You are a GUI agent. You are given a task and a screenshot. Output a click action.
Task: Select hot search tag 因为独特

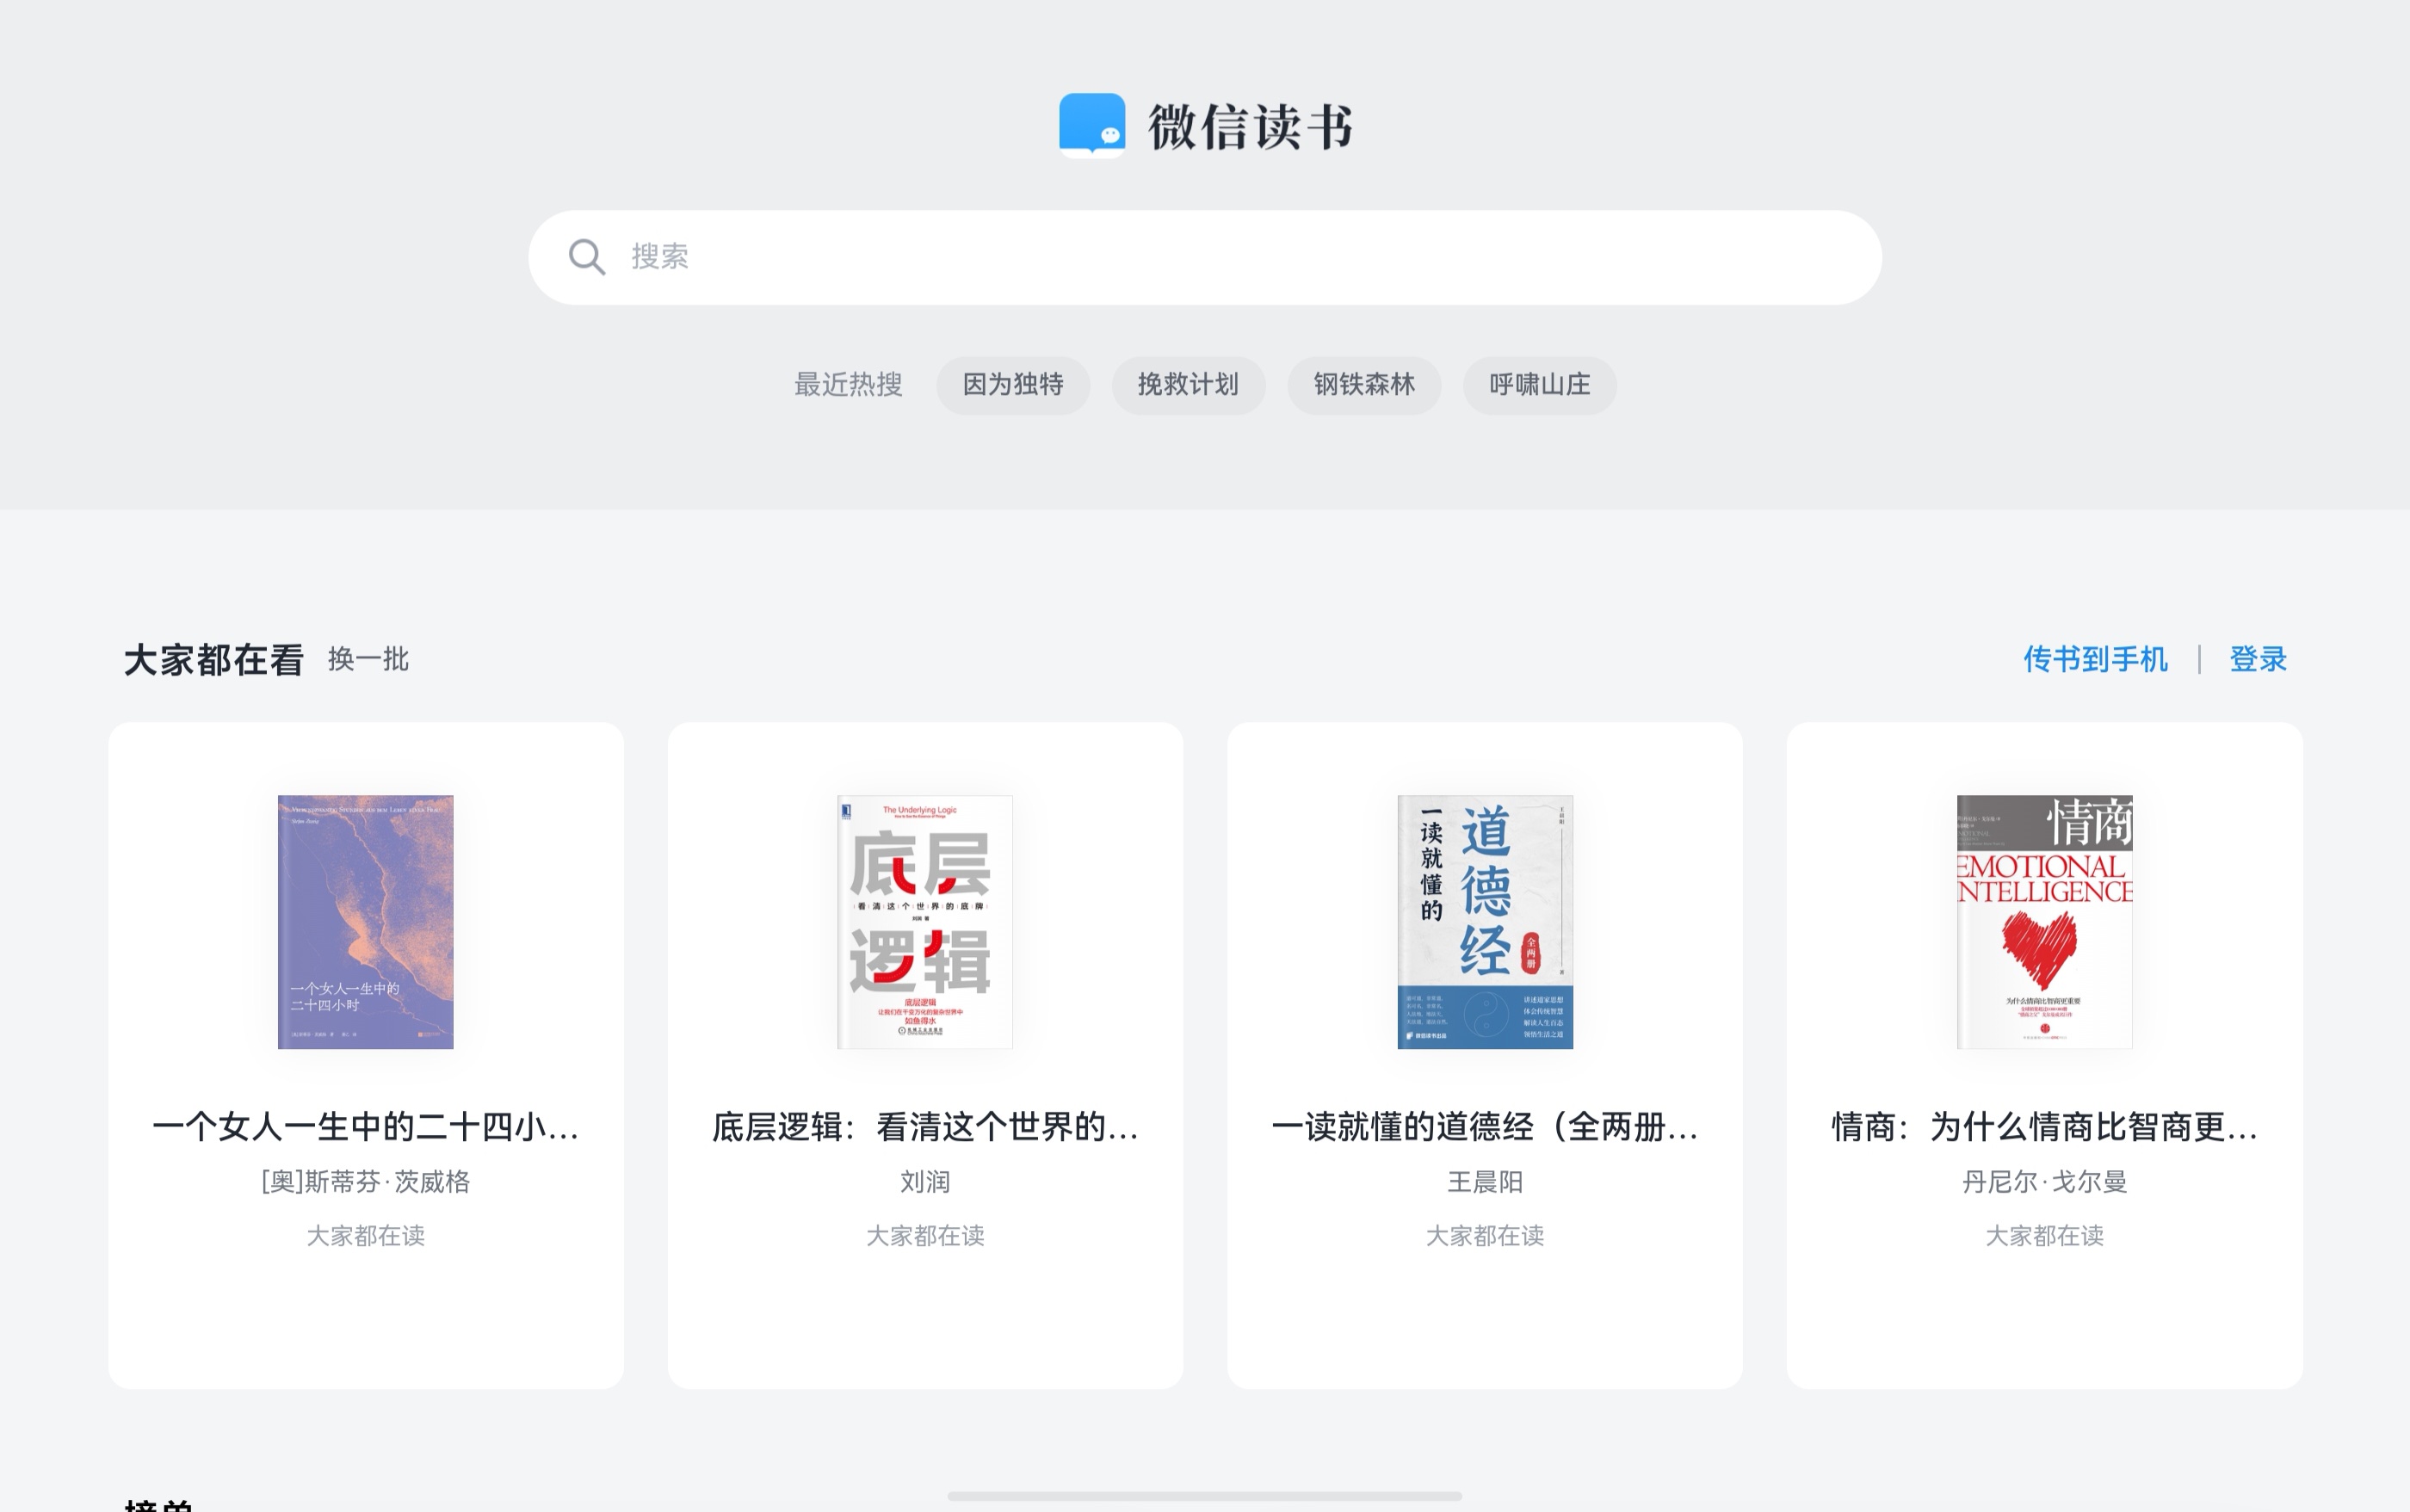pyautogui.click(x=1013, y=385)
